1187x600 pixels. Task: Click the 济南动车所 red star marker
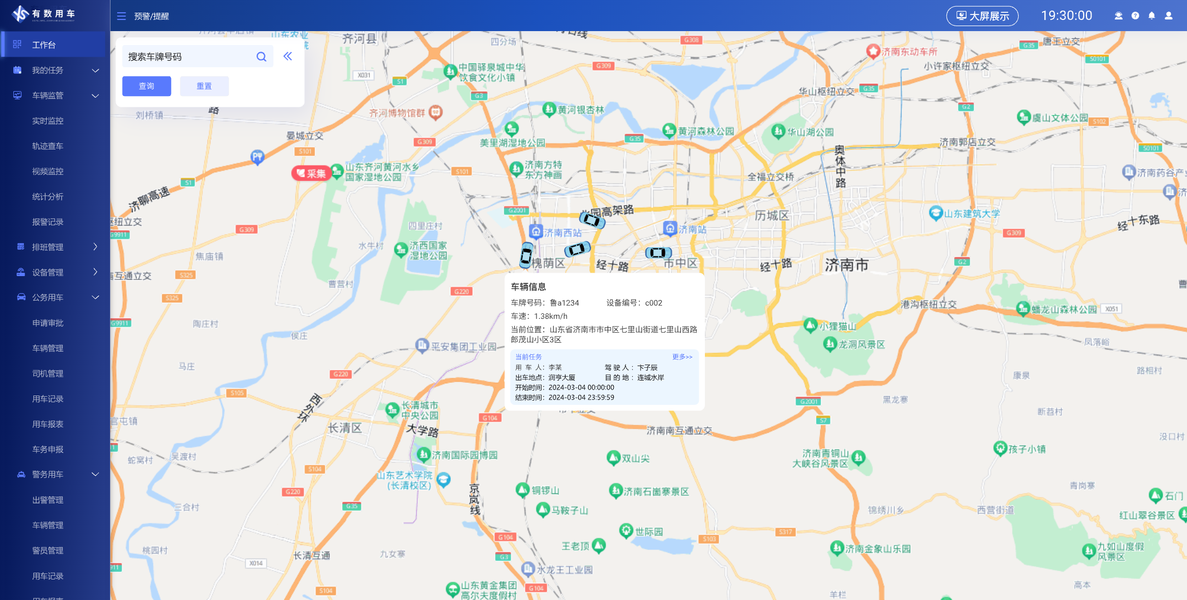(x=874, y=51)
